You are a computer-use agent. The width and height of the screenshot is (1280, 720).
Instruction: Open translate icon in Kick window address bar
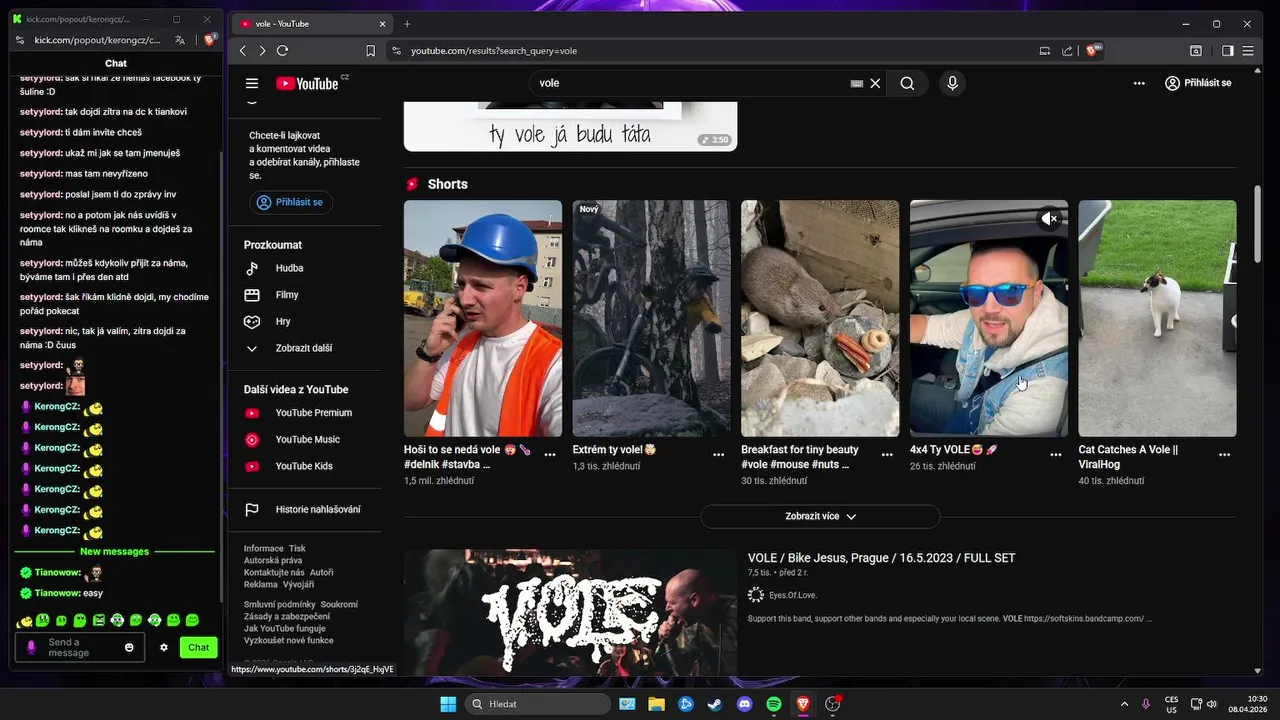180,41
